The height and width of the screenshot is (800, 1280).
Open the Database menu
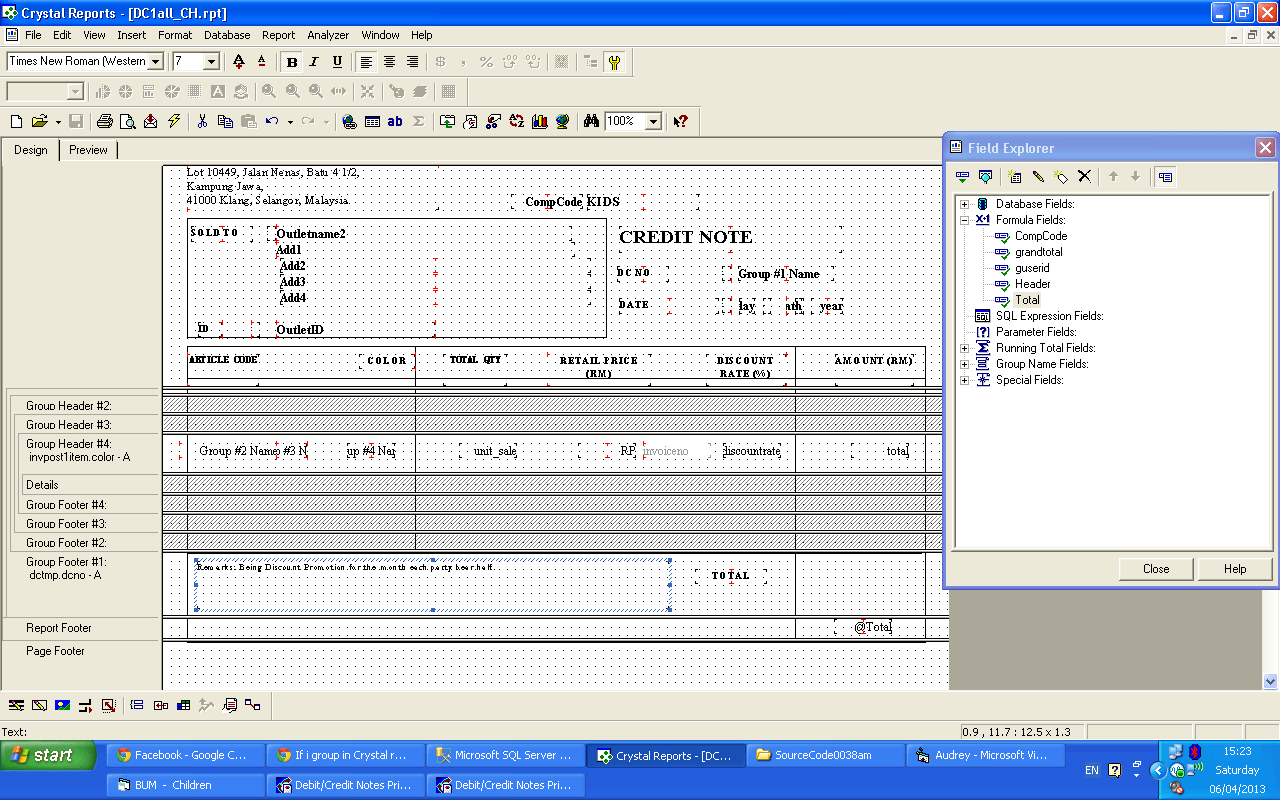click(227, 35)
